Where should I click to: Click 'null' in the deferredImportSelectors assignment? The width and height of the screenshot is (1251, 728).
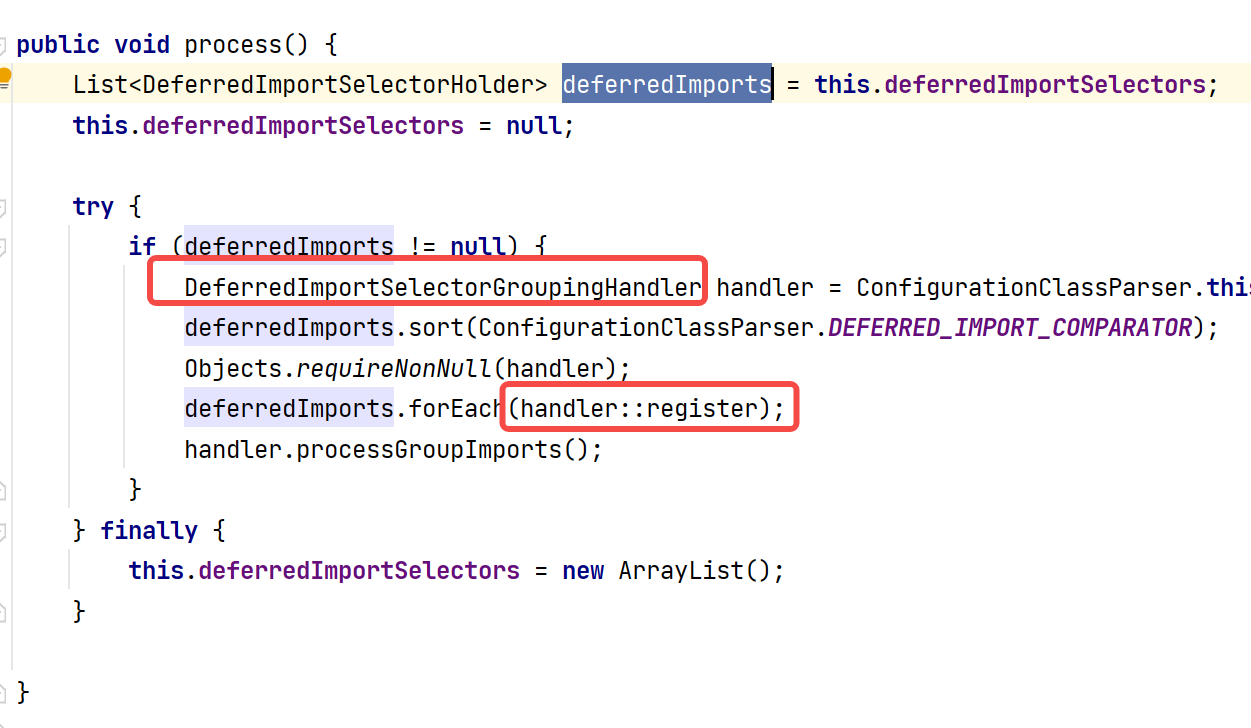(x=534, y=126)
